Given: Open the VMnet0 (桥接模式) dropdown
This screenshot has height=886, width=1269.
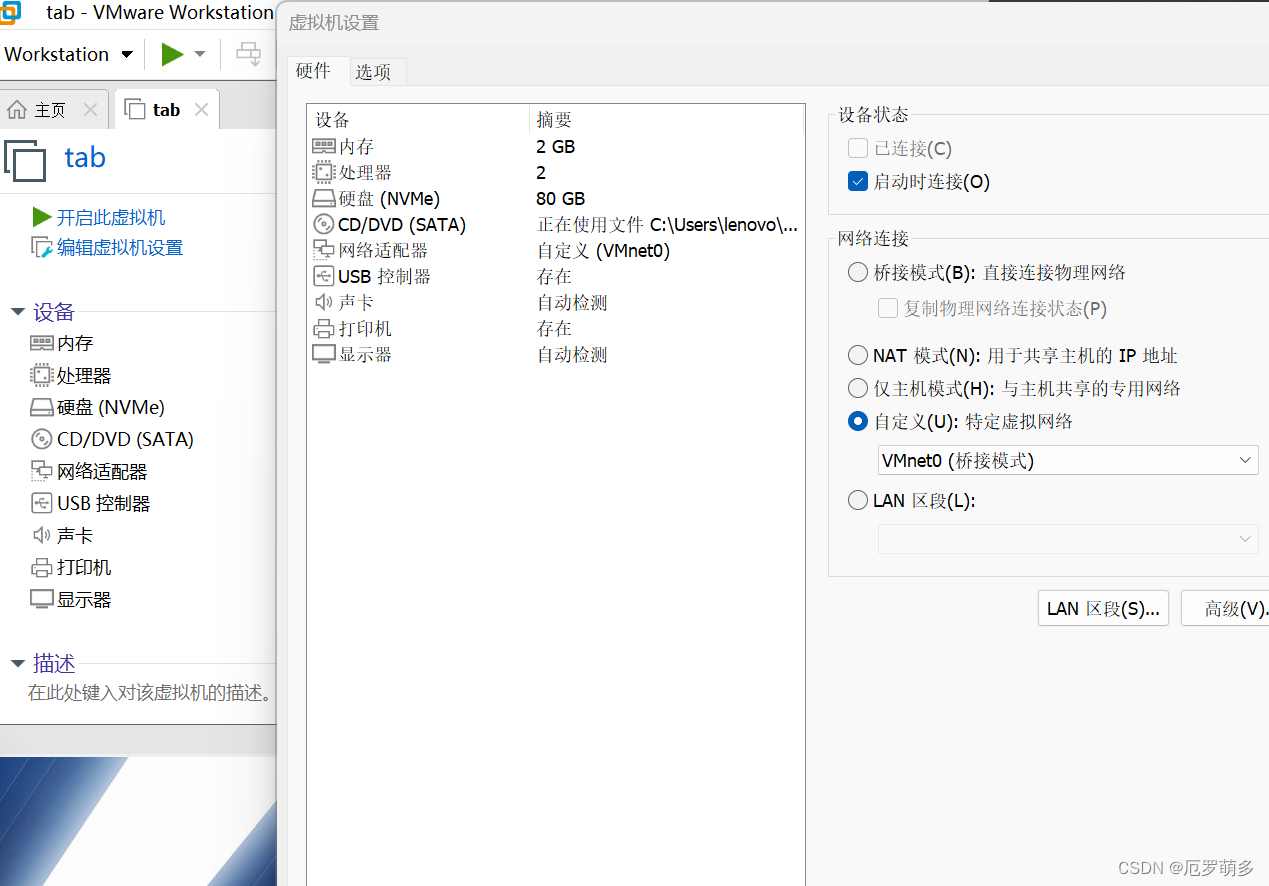Looking at the screenshot, I should click(1067, 460).
